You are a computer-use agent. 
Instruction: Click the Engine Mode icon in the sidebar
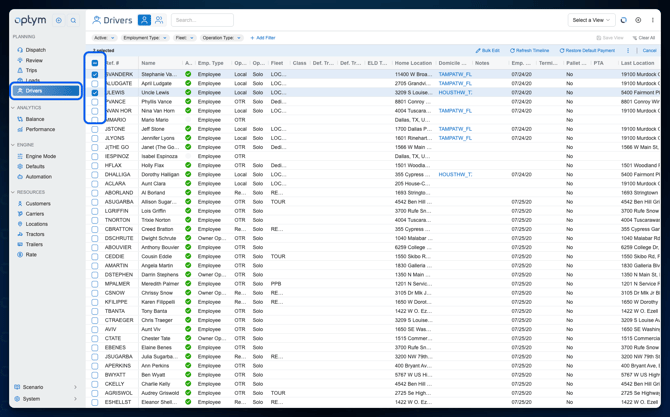point(20,156)
